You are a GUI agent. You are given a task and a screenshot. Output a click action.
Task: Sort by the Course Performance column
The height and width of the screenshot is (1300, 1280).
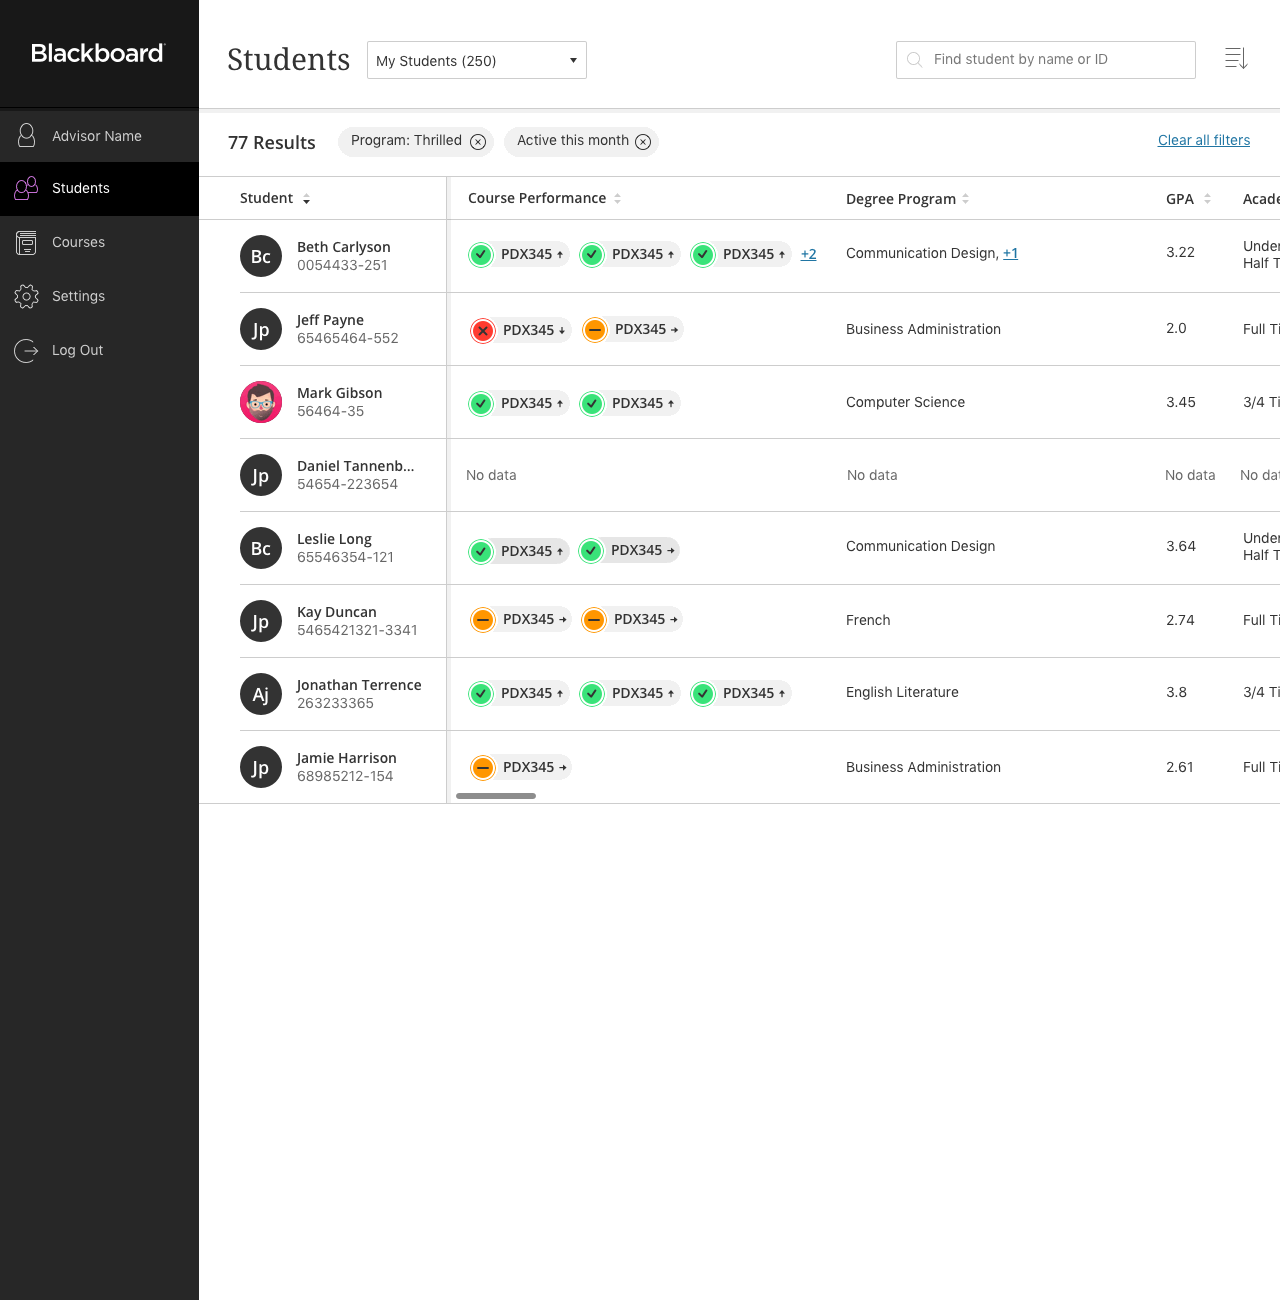(x=617, y=199)
